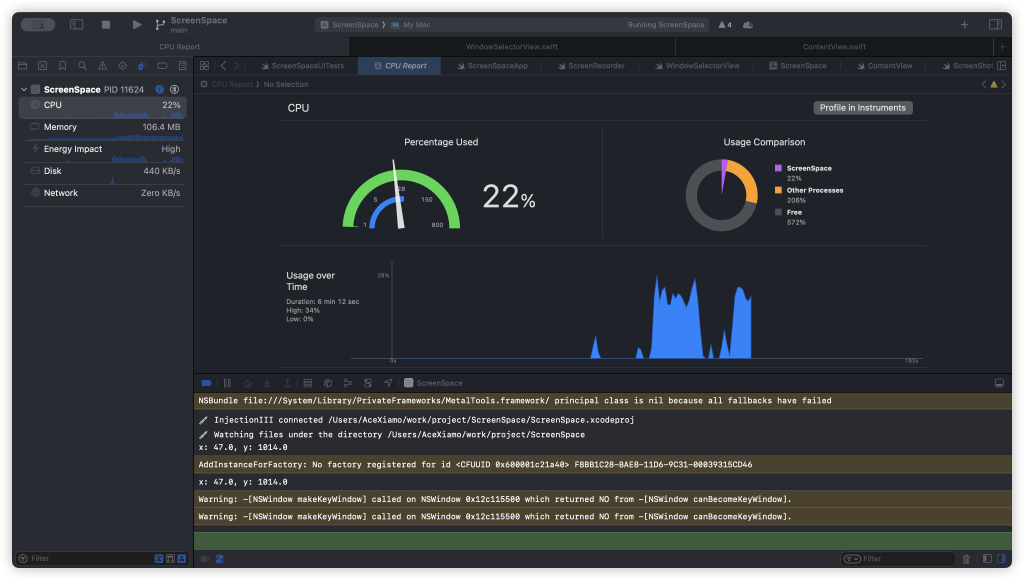Open the ContentView.swift window tab

pyautogui.click(x=834, y=46)
